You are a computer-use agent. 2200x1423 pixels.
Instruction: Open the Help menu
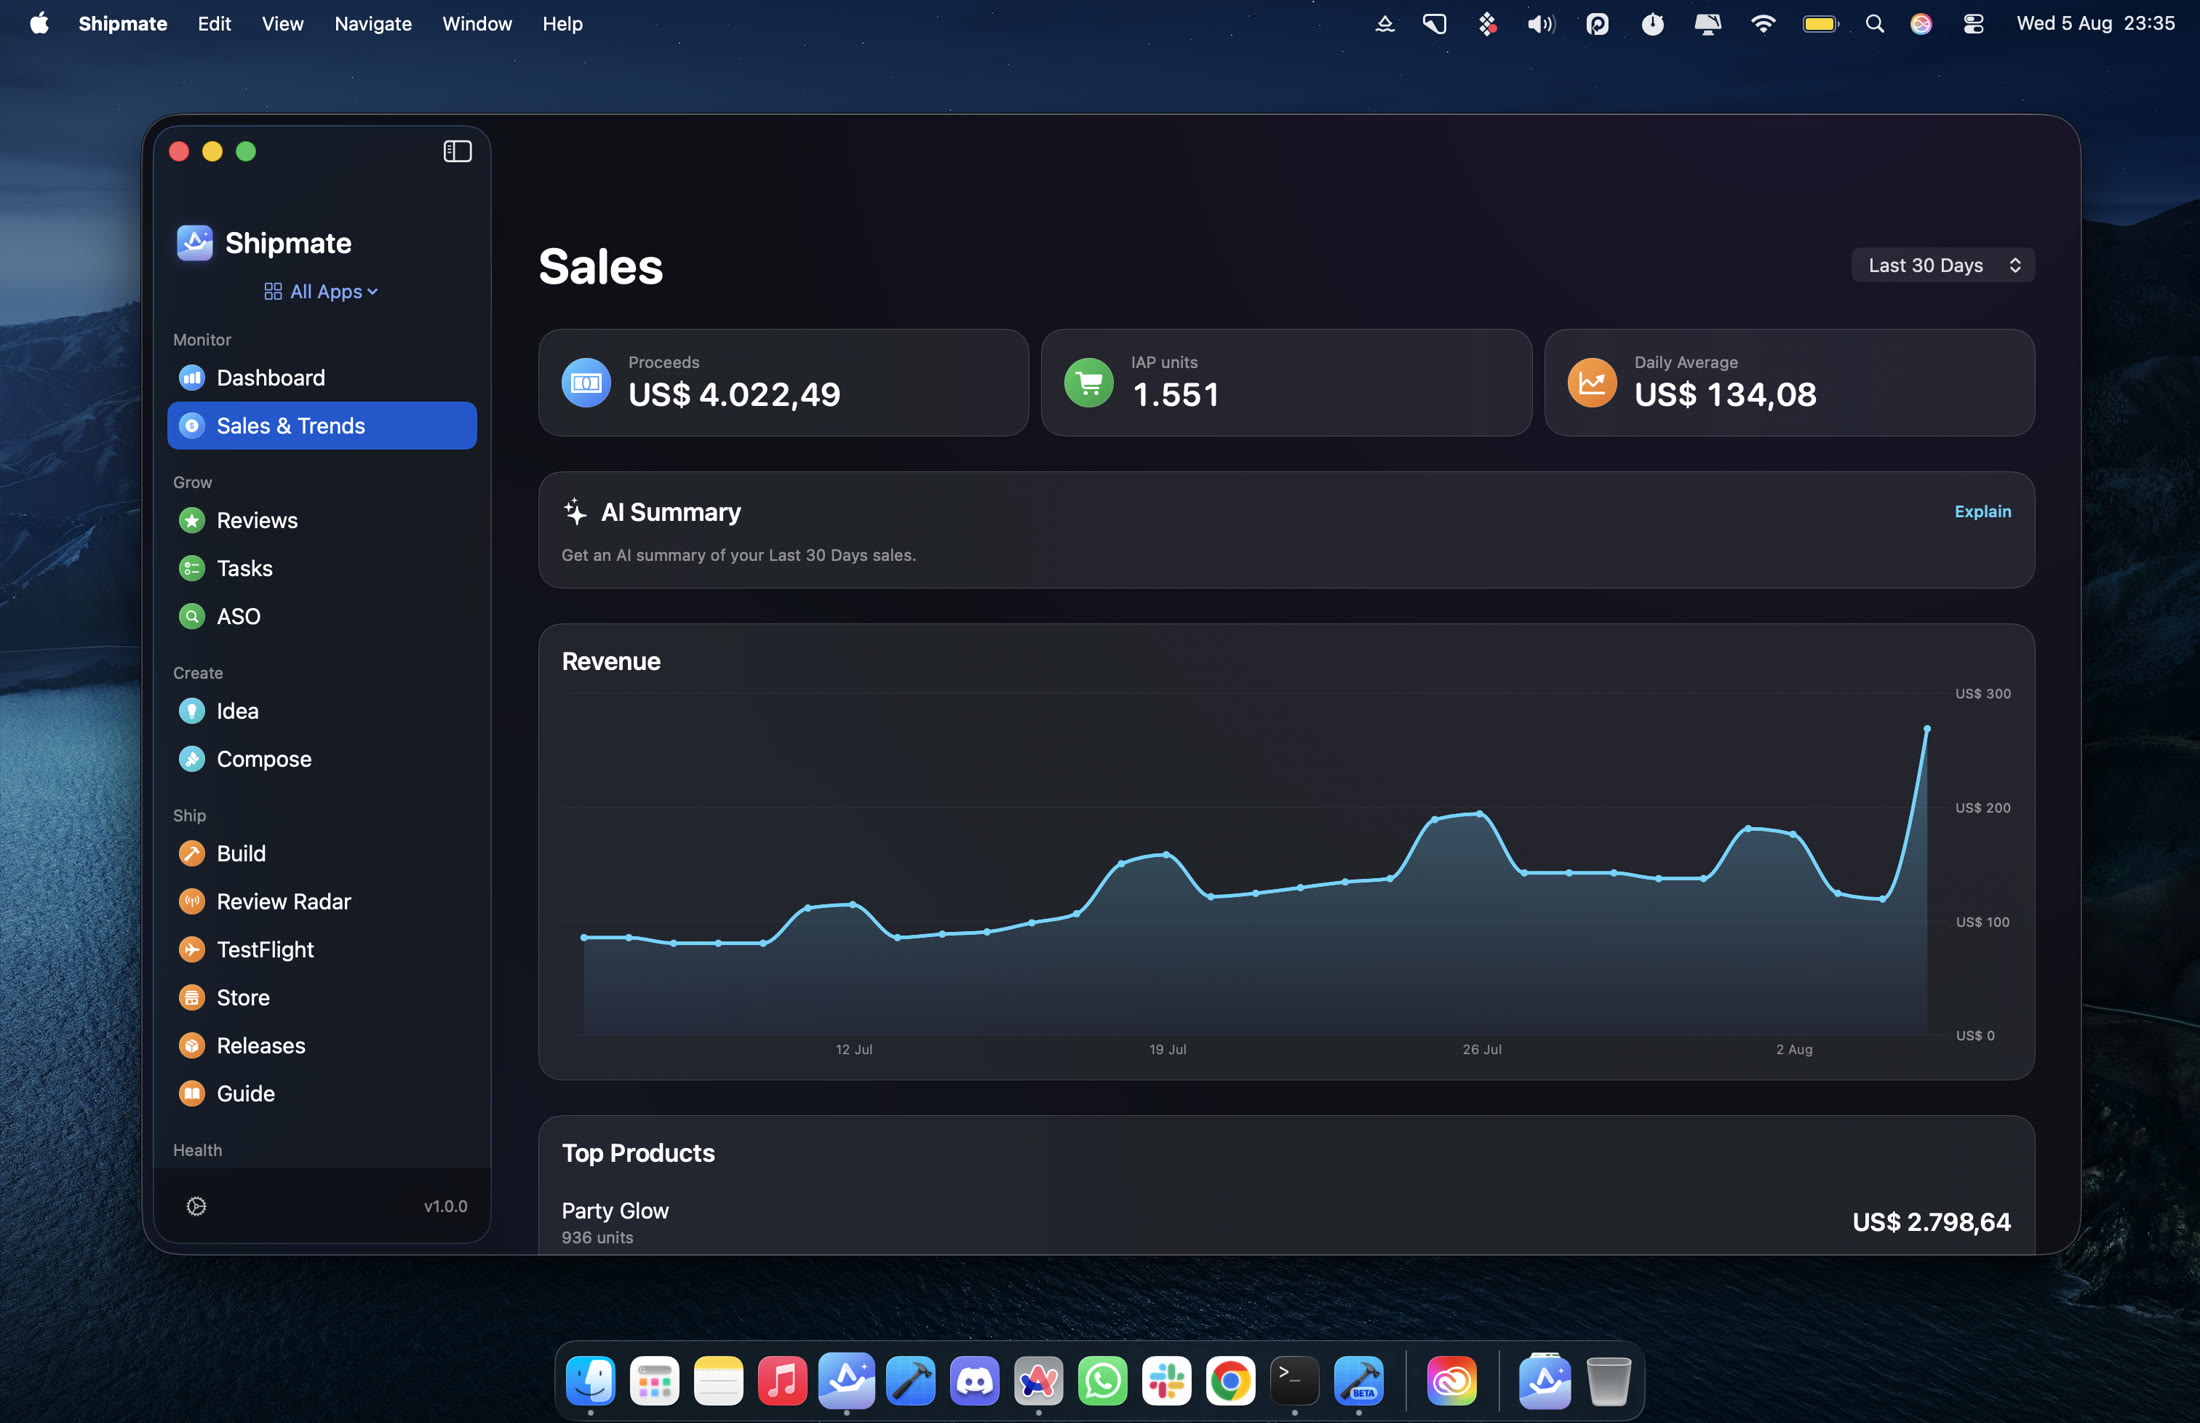tap(562, 23)
